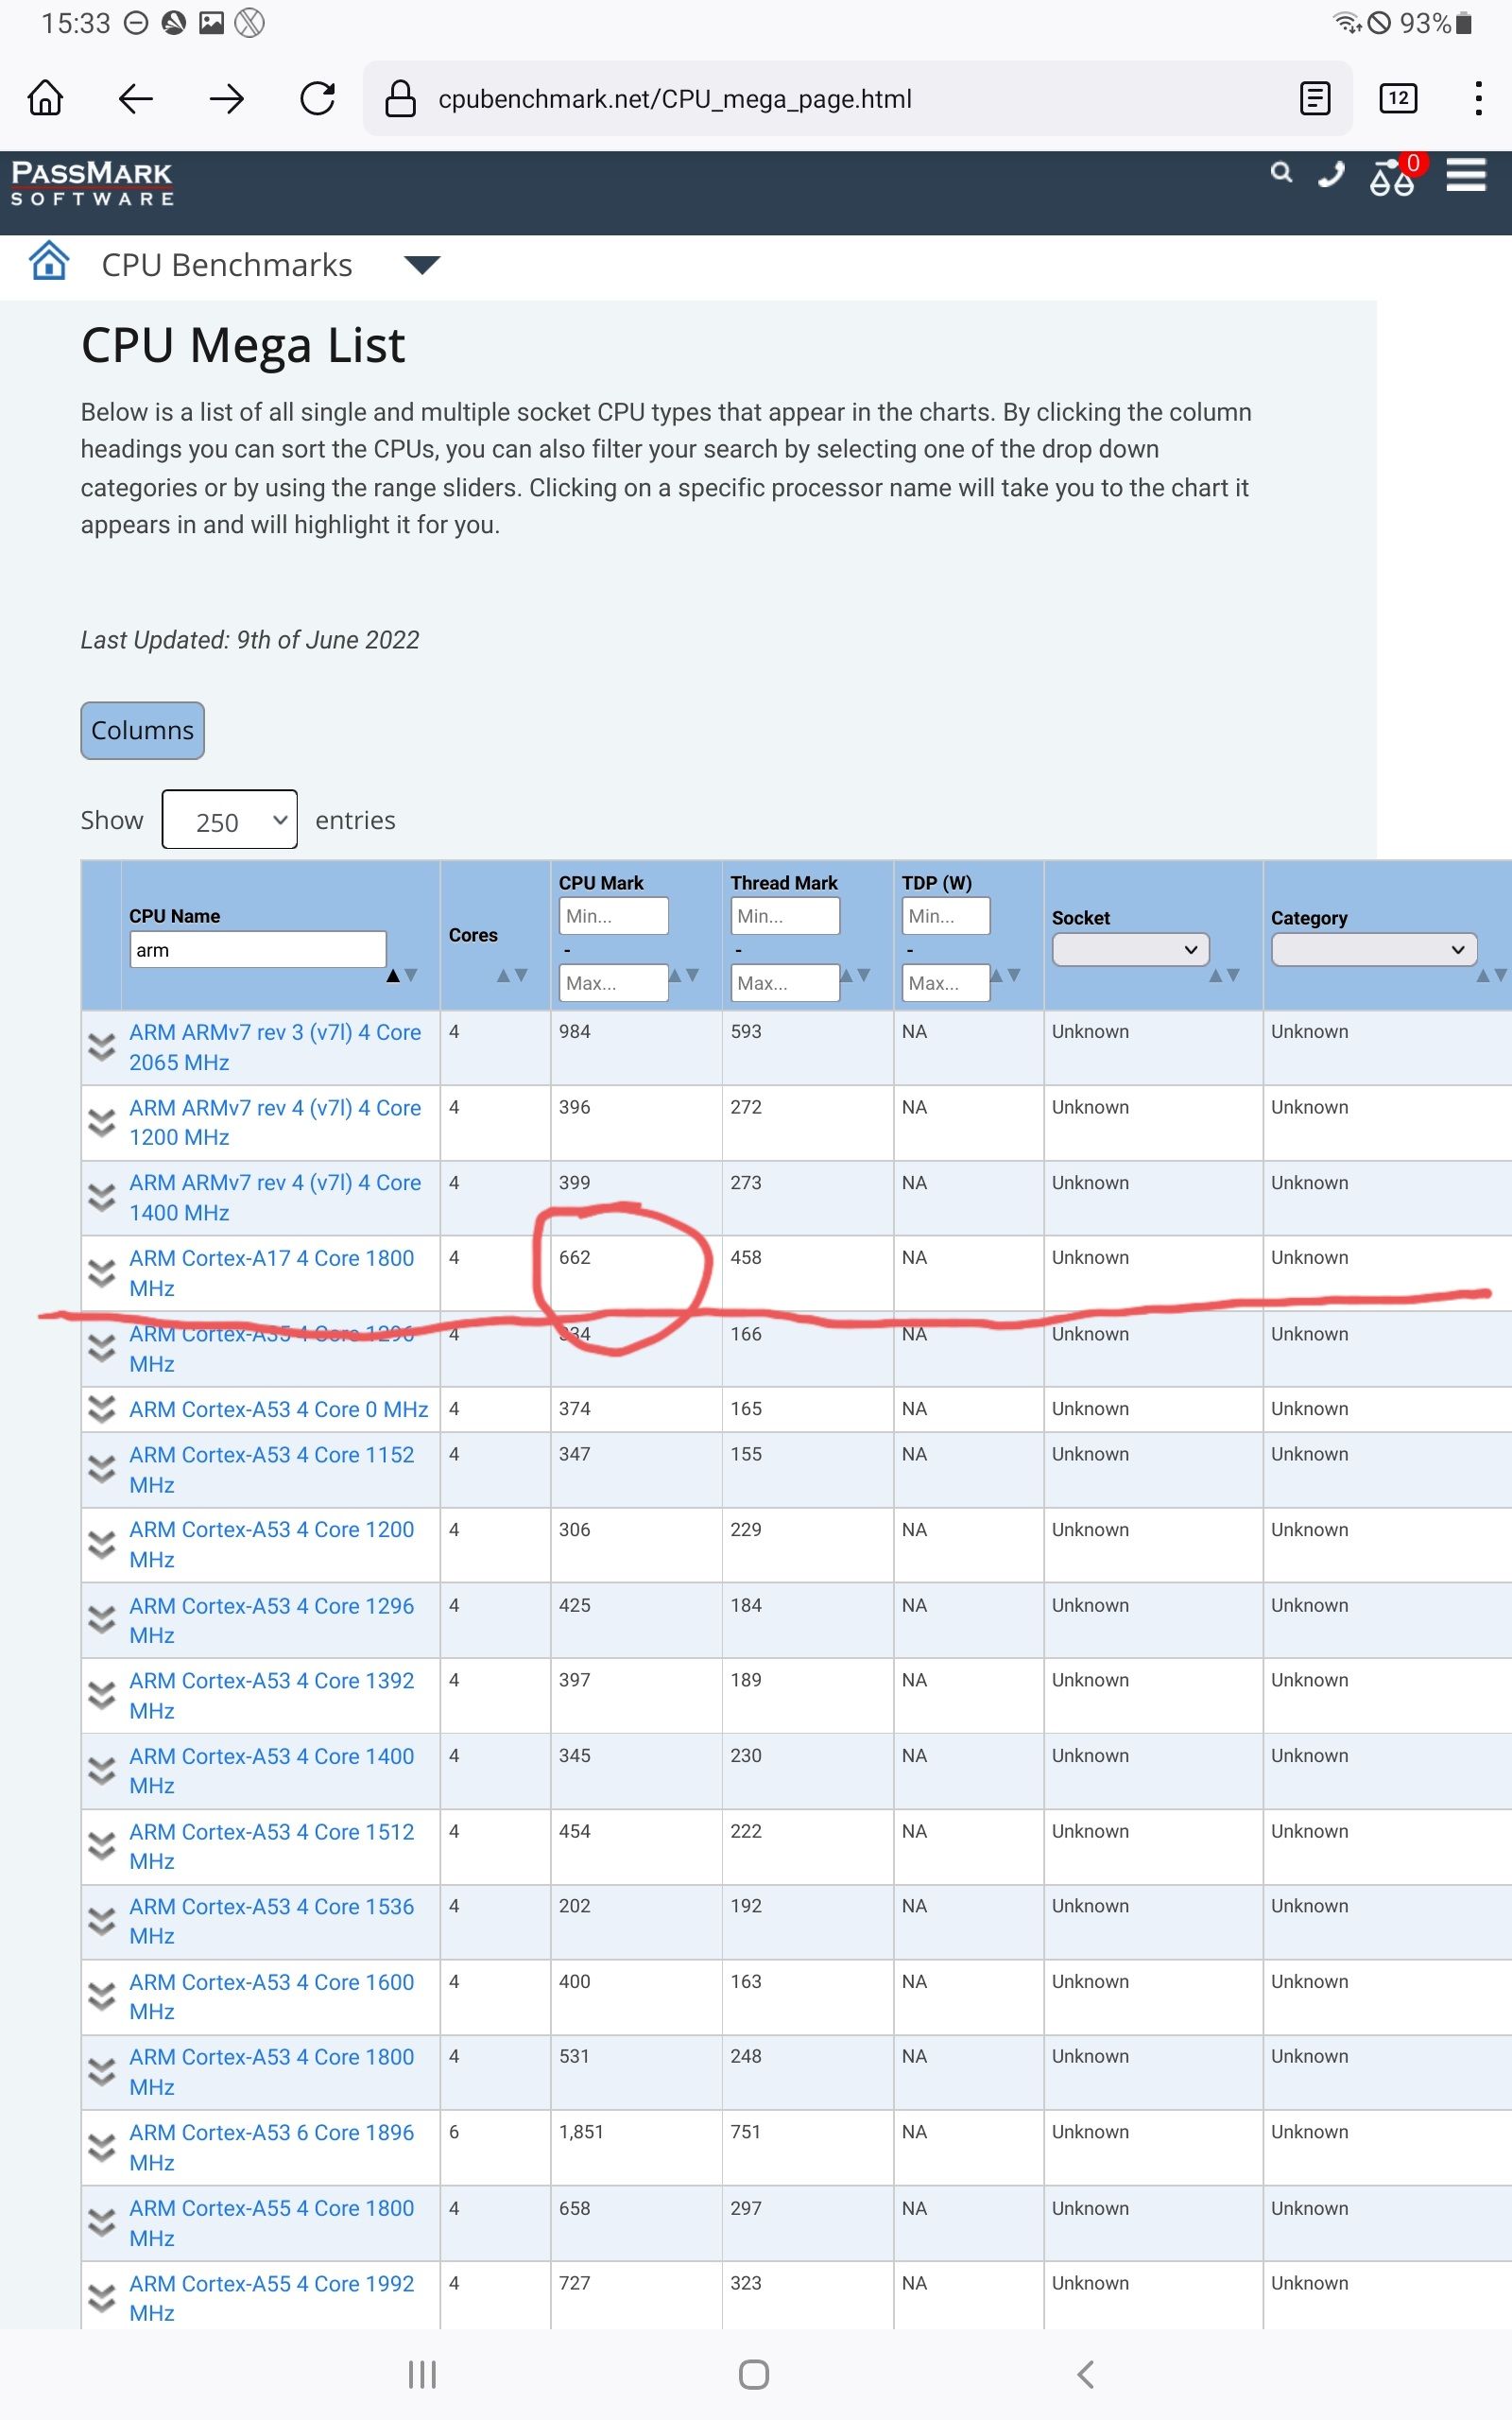Open ARM ARMv7 rev 3 (v7l) 2065 MHz link
The width and height of the screenshot is (1512, 2420).
[x=275, y=1047]
